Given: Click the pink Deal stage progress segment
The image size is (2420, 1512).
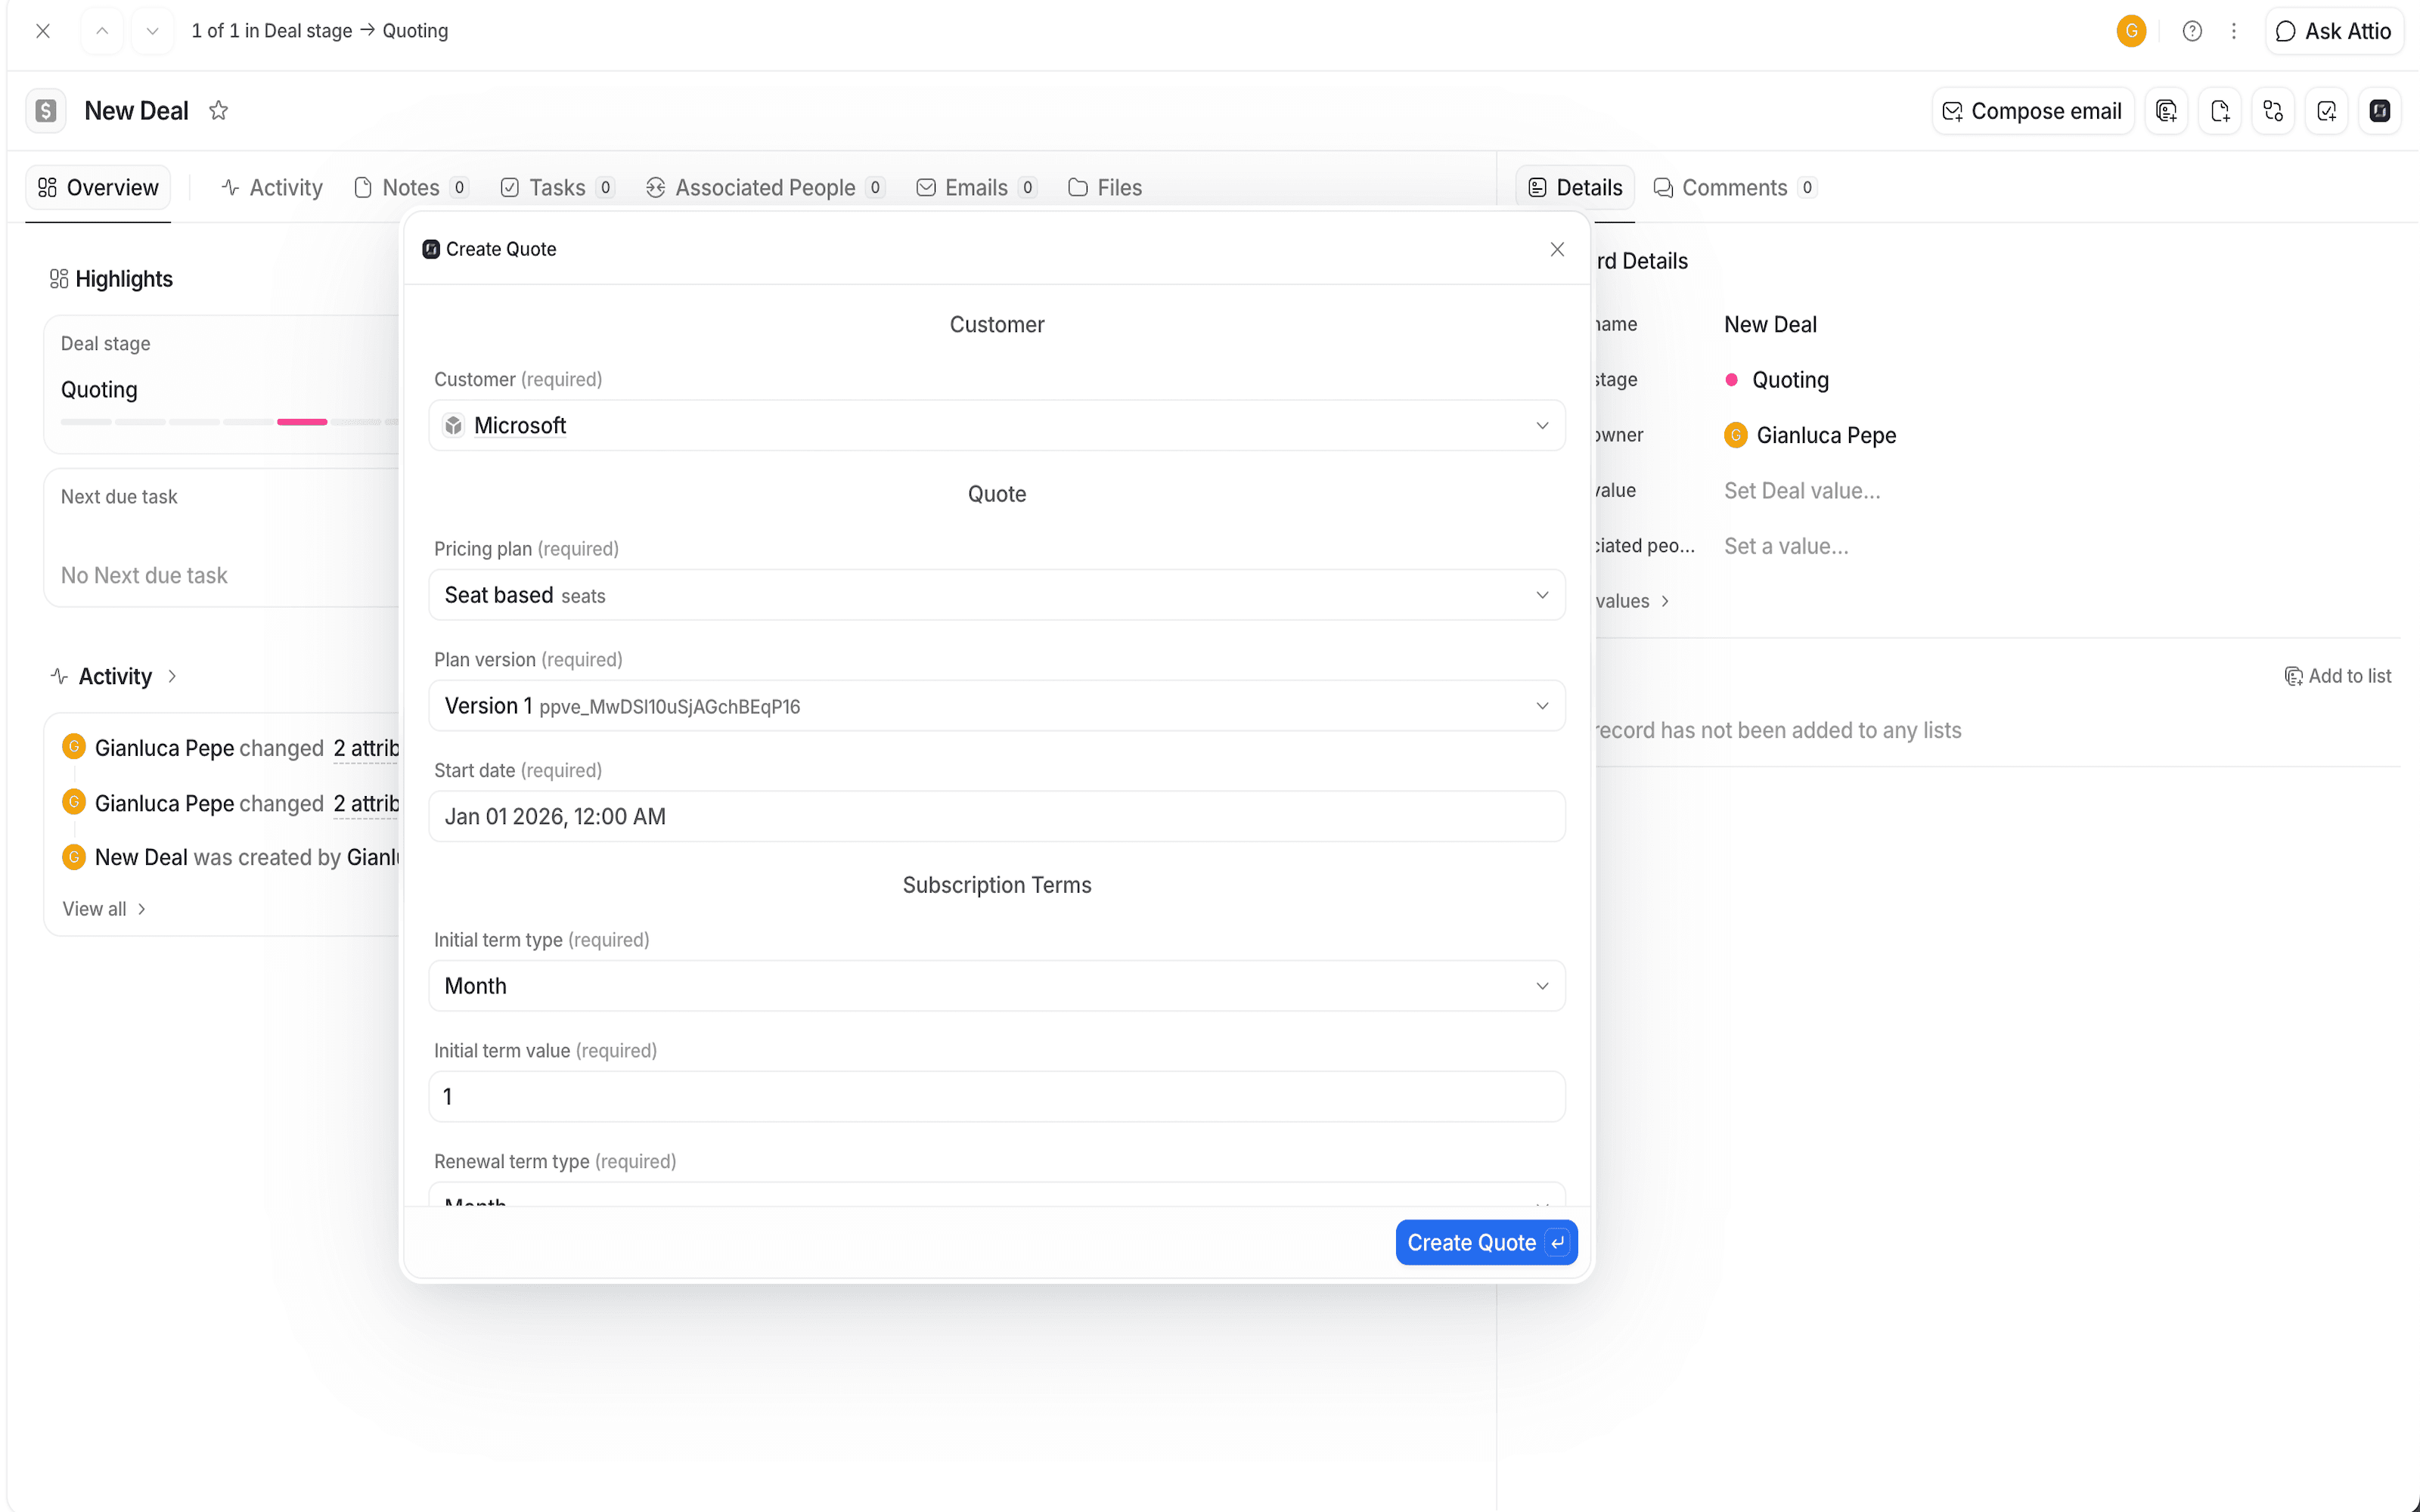Looking at the screenshot, I should click(302, 422).
